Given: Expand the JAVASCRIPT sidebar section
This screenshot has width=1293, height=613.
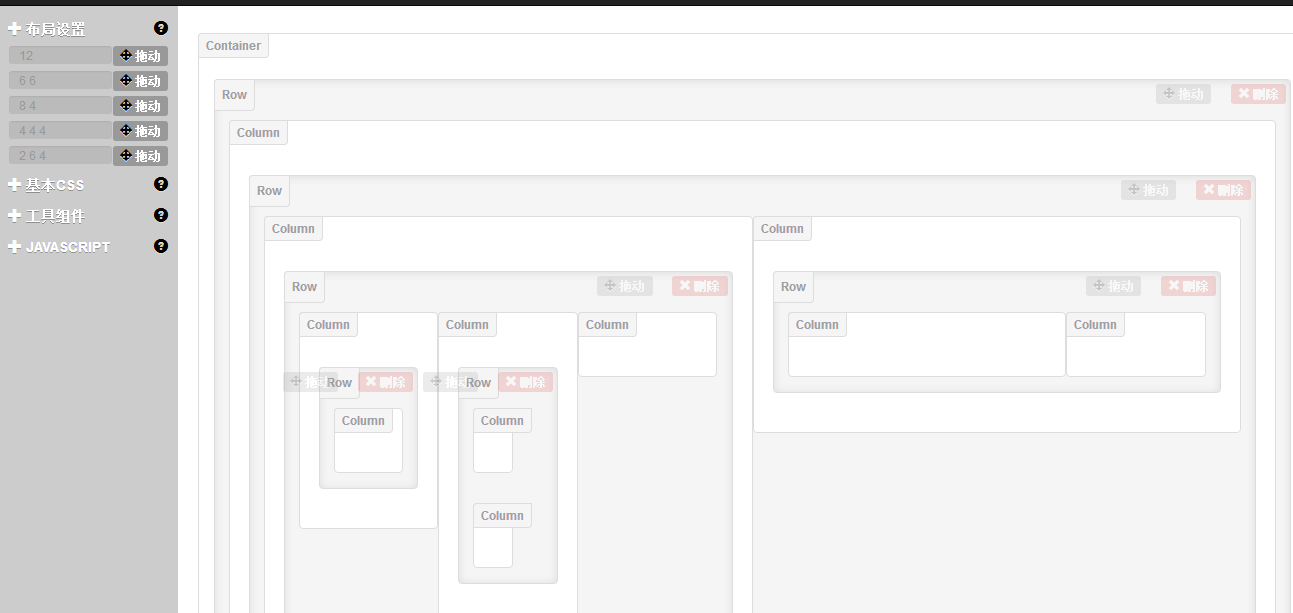Looking at the screenshot, I should [59, 247].
